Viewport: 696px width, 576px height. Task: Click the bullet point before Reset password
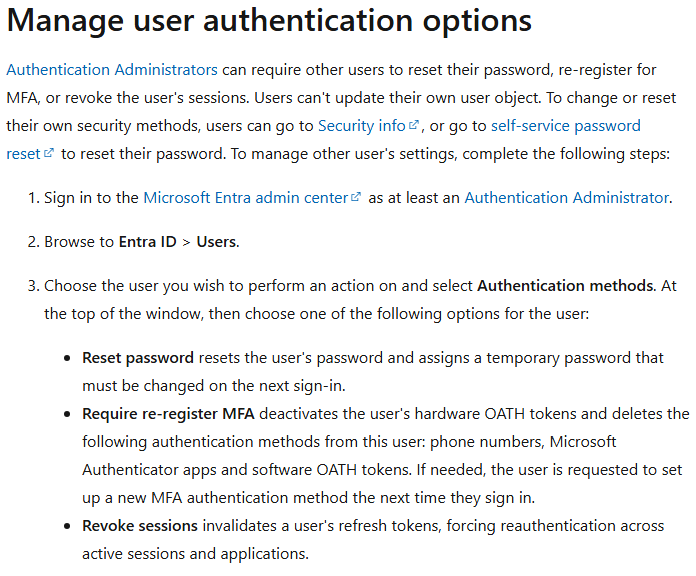click(x=67, y=358)
